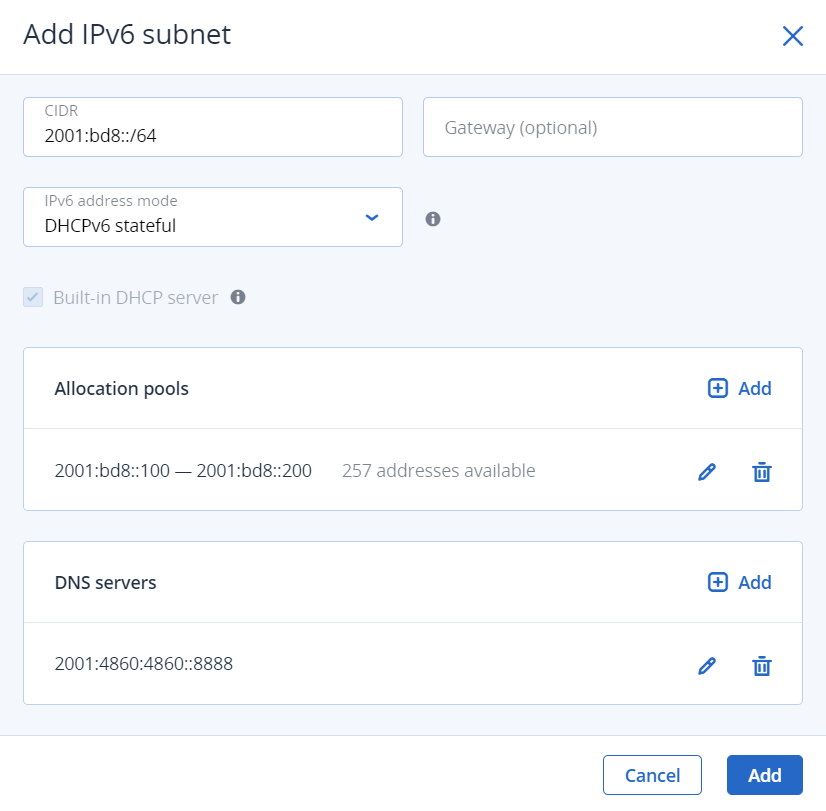Select the 2001:bd8::100 — 2001:bd8::200 pool row
This screenshot has width=826, height=811.
(x=183, y=471)
